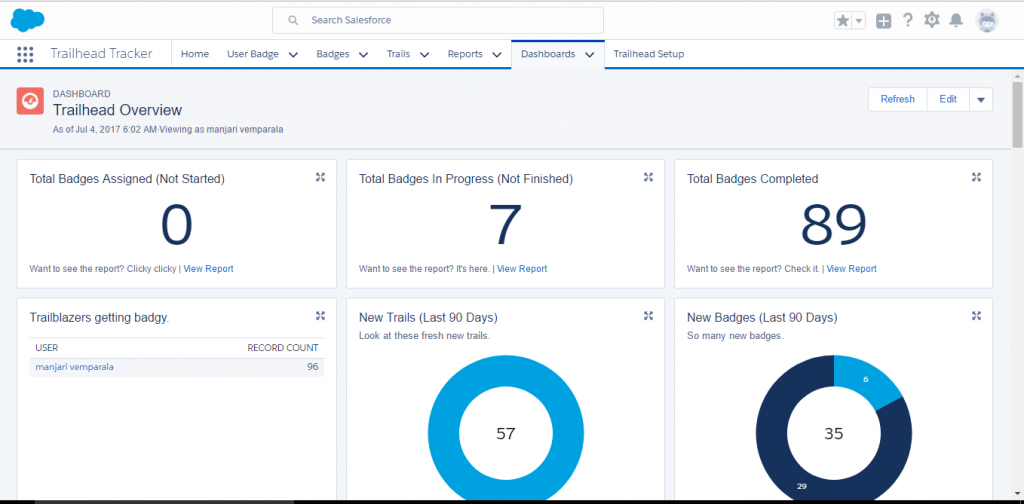The height and width of the screenshot is (504, 1024).
Task: Open more actions dropdown next to Edit
Action: click(x=981, y=100)
